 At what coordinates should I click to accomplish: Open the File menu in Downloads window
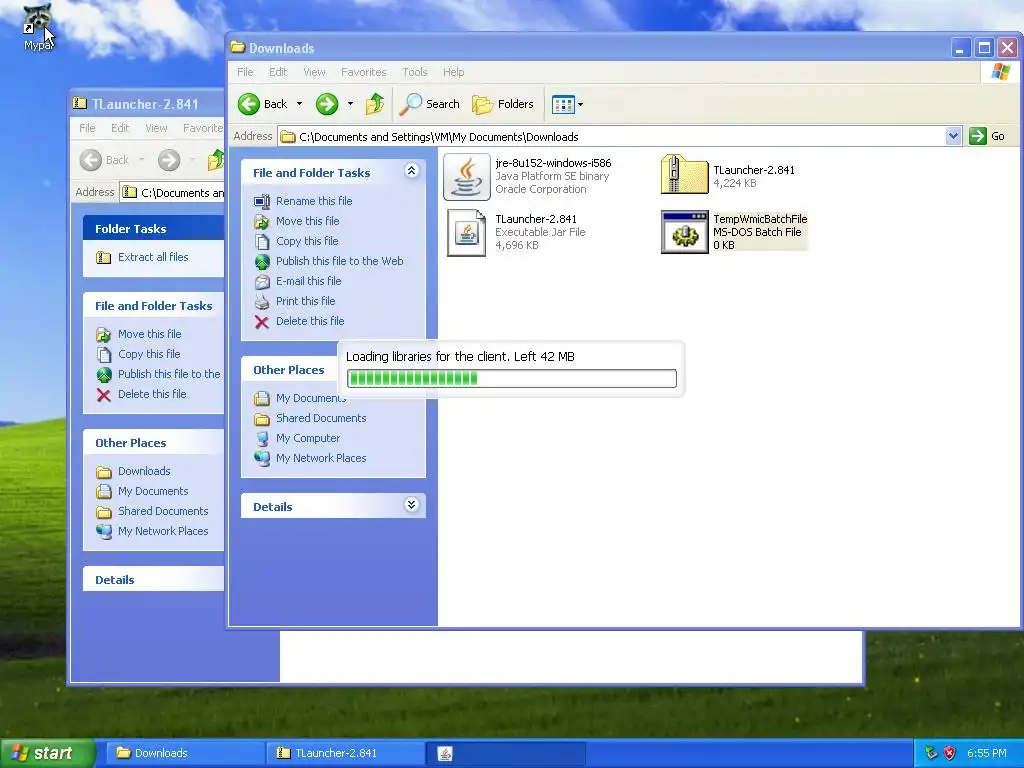[245, 72]
